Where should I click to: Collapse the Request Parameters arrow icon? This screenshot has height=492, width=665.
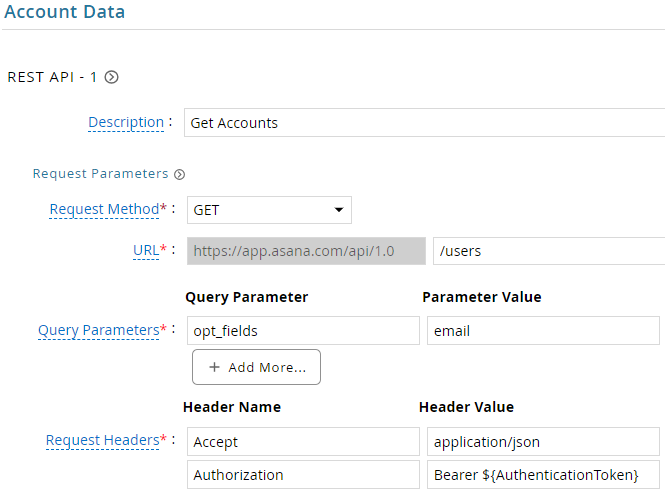pos(180,174)
